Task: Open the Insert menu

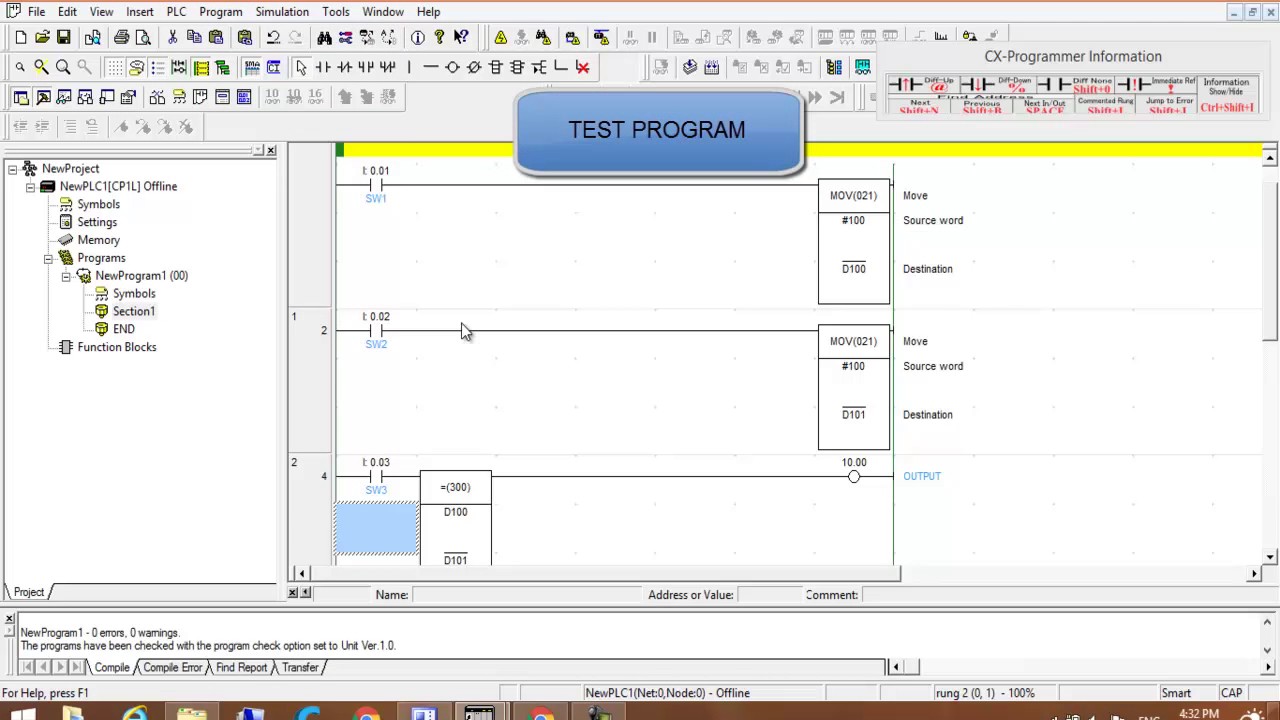Action: (x=139, y=12)
